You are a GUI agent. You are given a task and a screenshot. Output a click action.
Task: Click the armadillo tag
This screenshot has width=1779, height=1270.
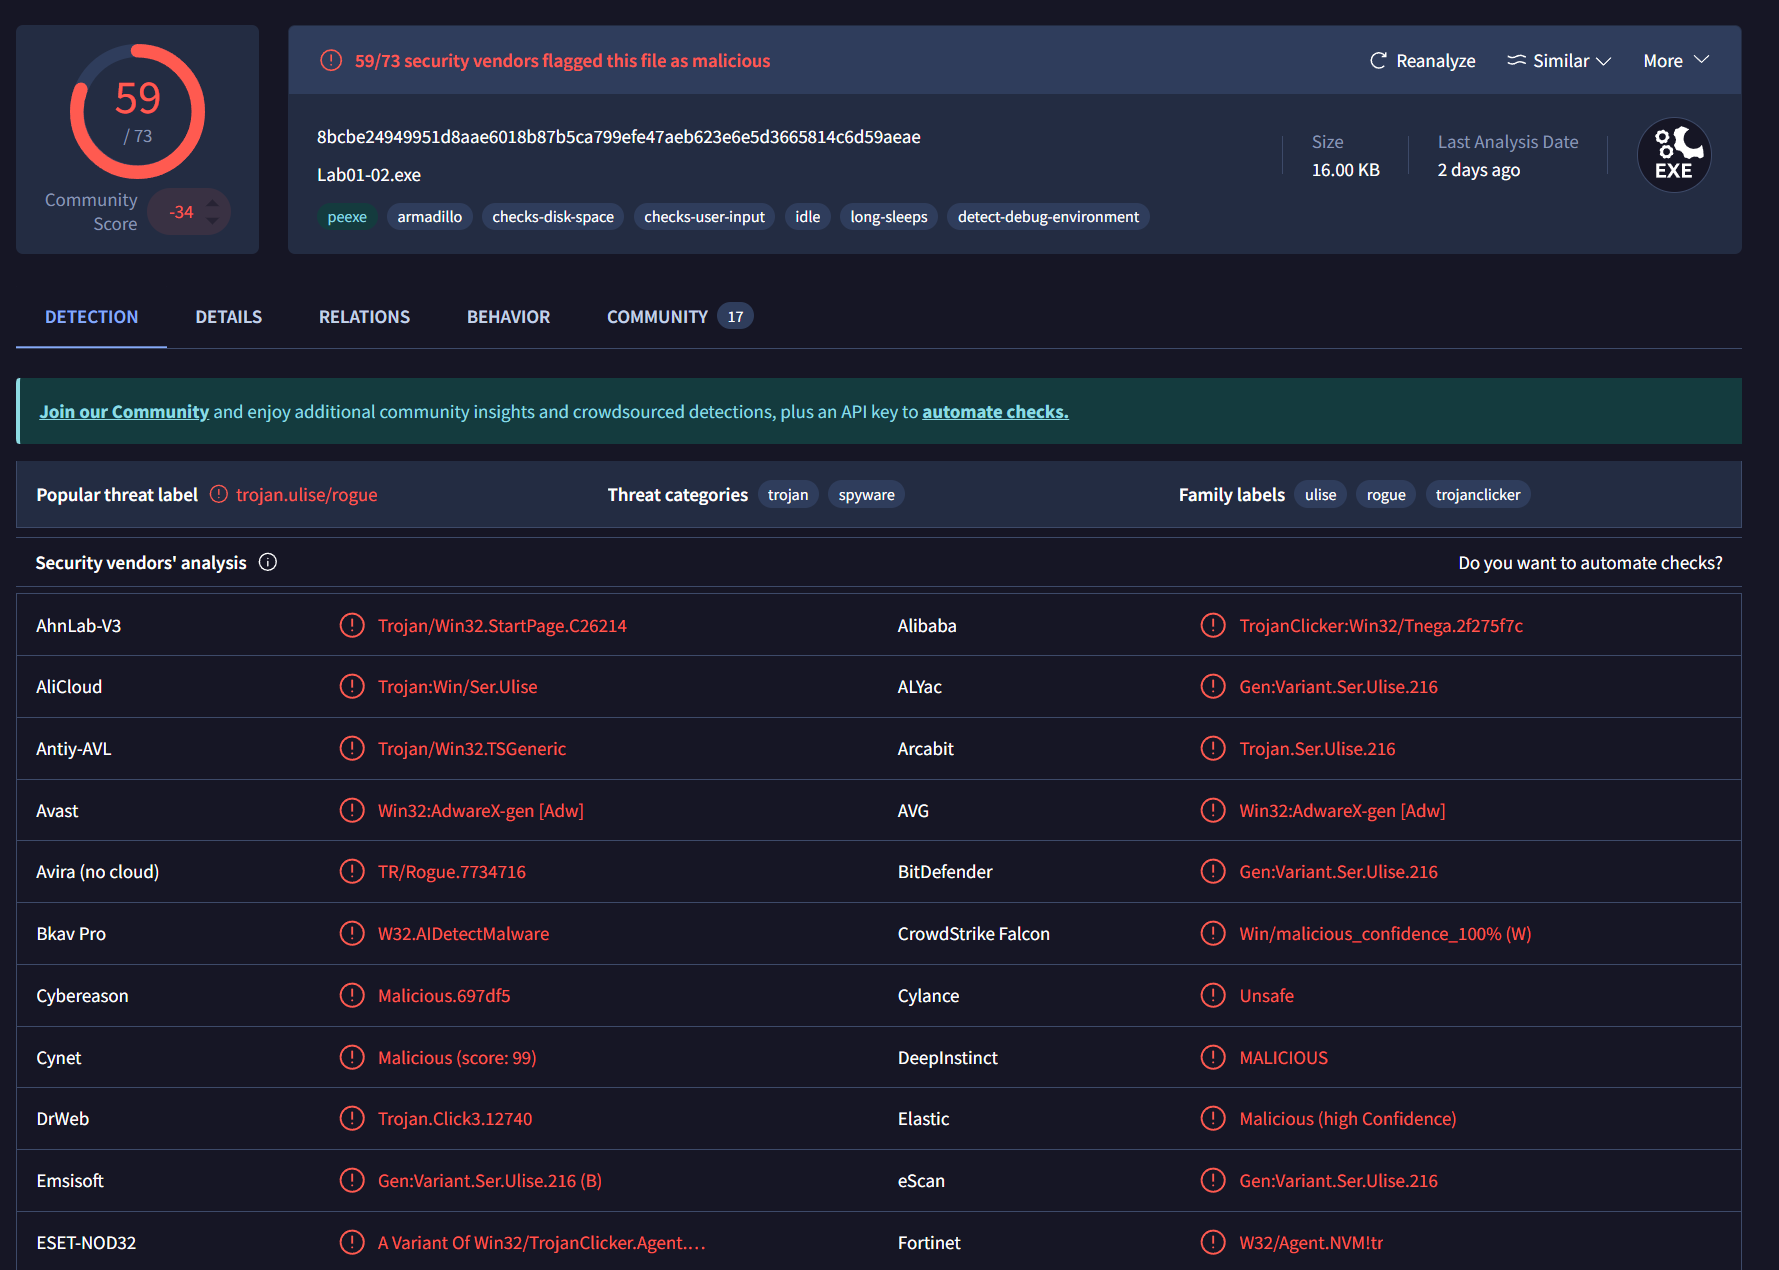pyautogui.click(x=430, y=217)
